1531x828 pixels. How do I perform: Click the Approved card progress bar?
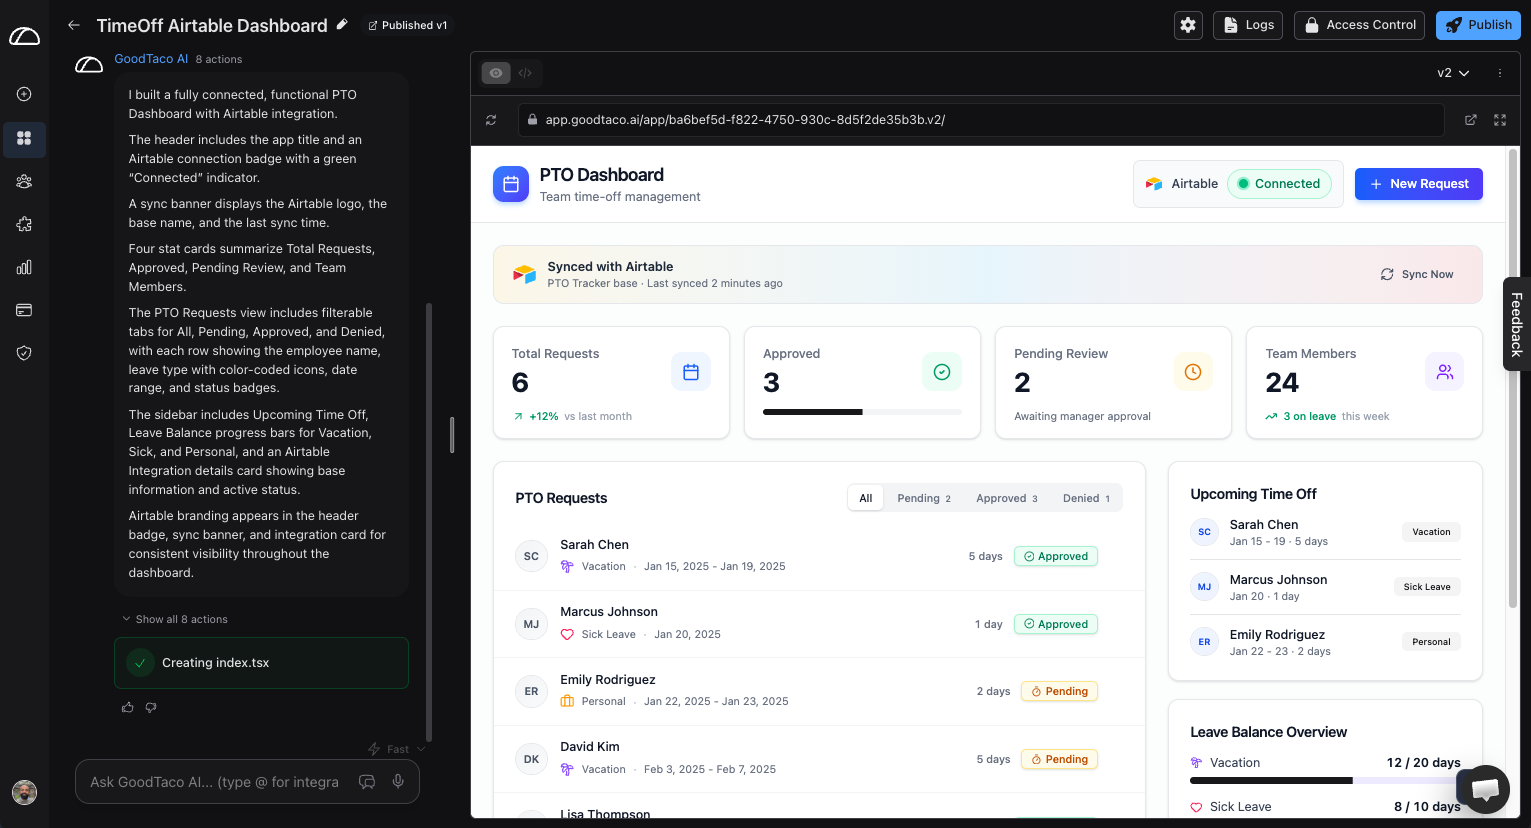coord(862,412)
